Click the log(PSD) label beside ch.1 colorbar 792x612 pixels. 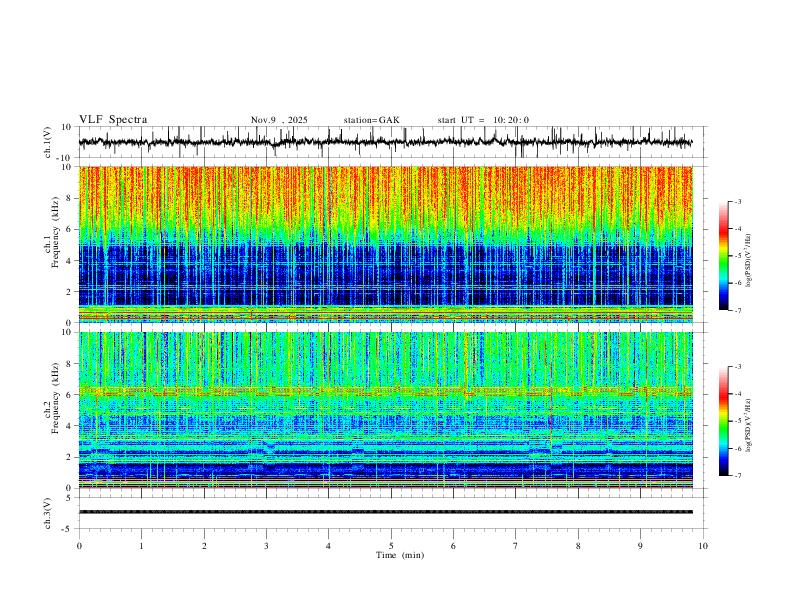[749, 261]
